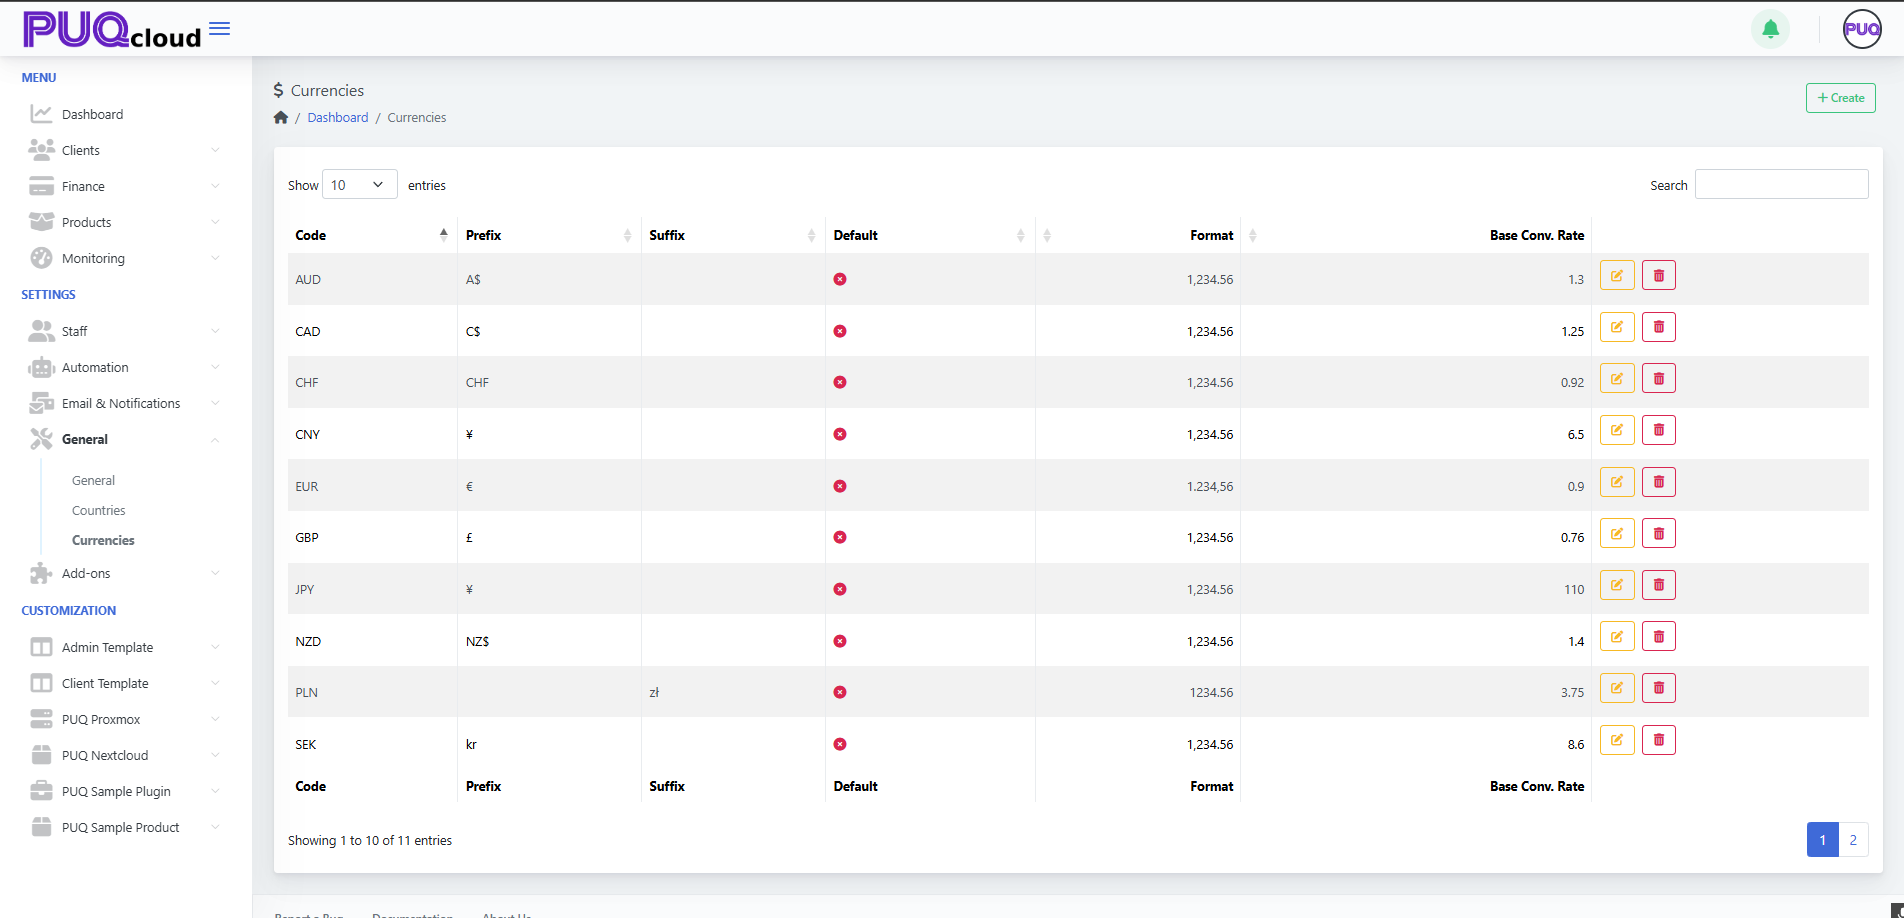Open the notifications bell

[1770, 29]
